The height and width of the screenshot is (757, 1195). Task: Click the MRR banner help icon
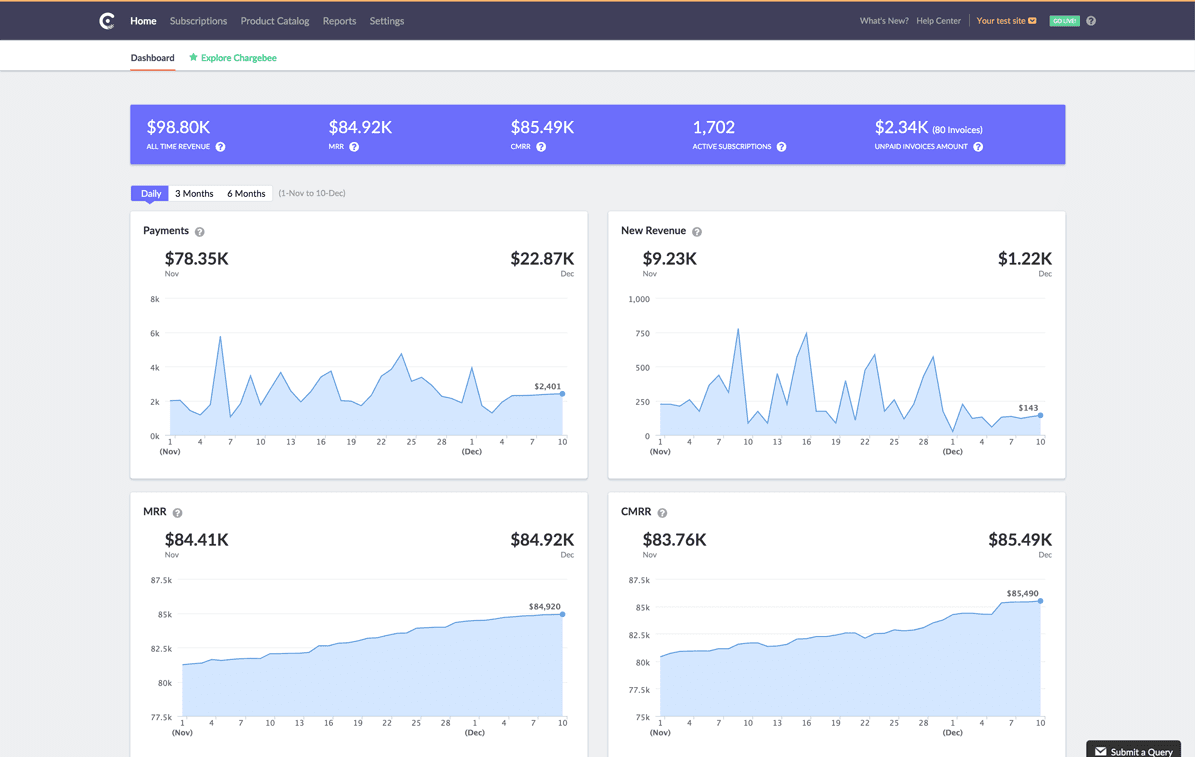(x=354, y=146)
